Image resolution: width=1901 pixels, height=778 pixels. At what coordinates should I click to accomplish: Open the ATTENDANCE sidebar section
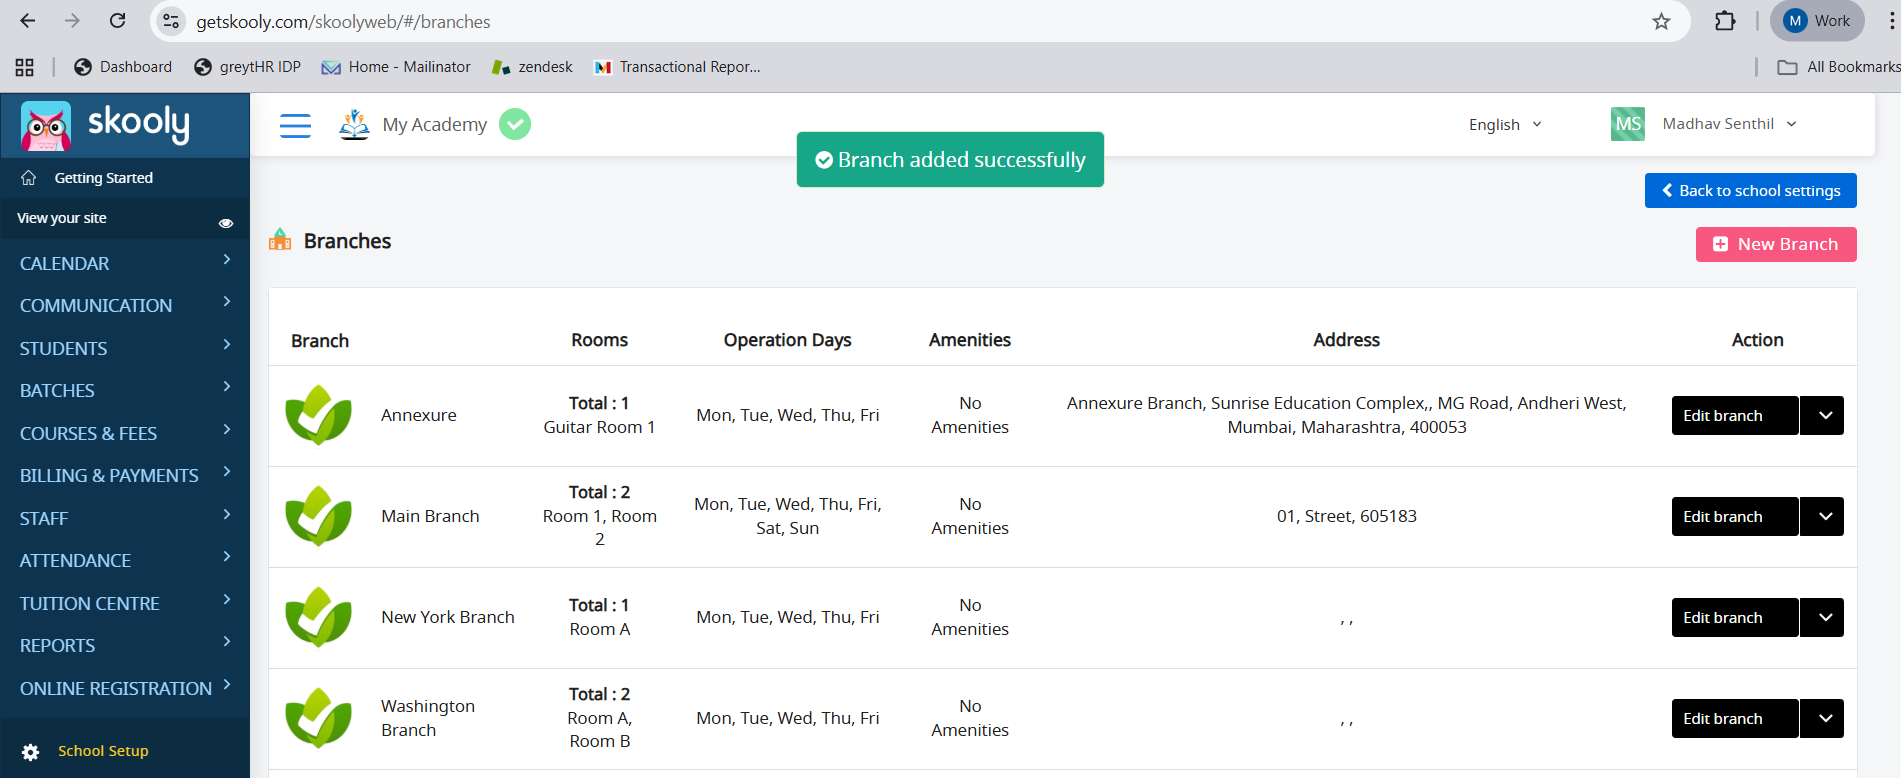(x=125, y=561)
